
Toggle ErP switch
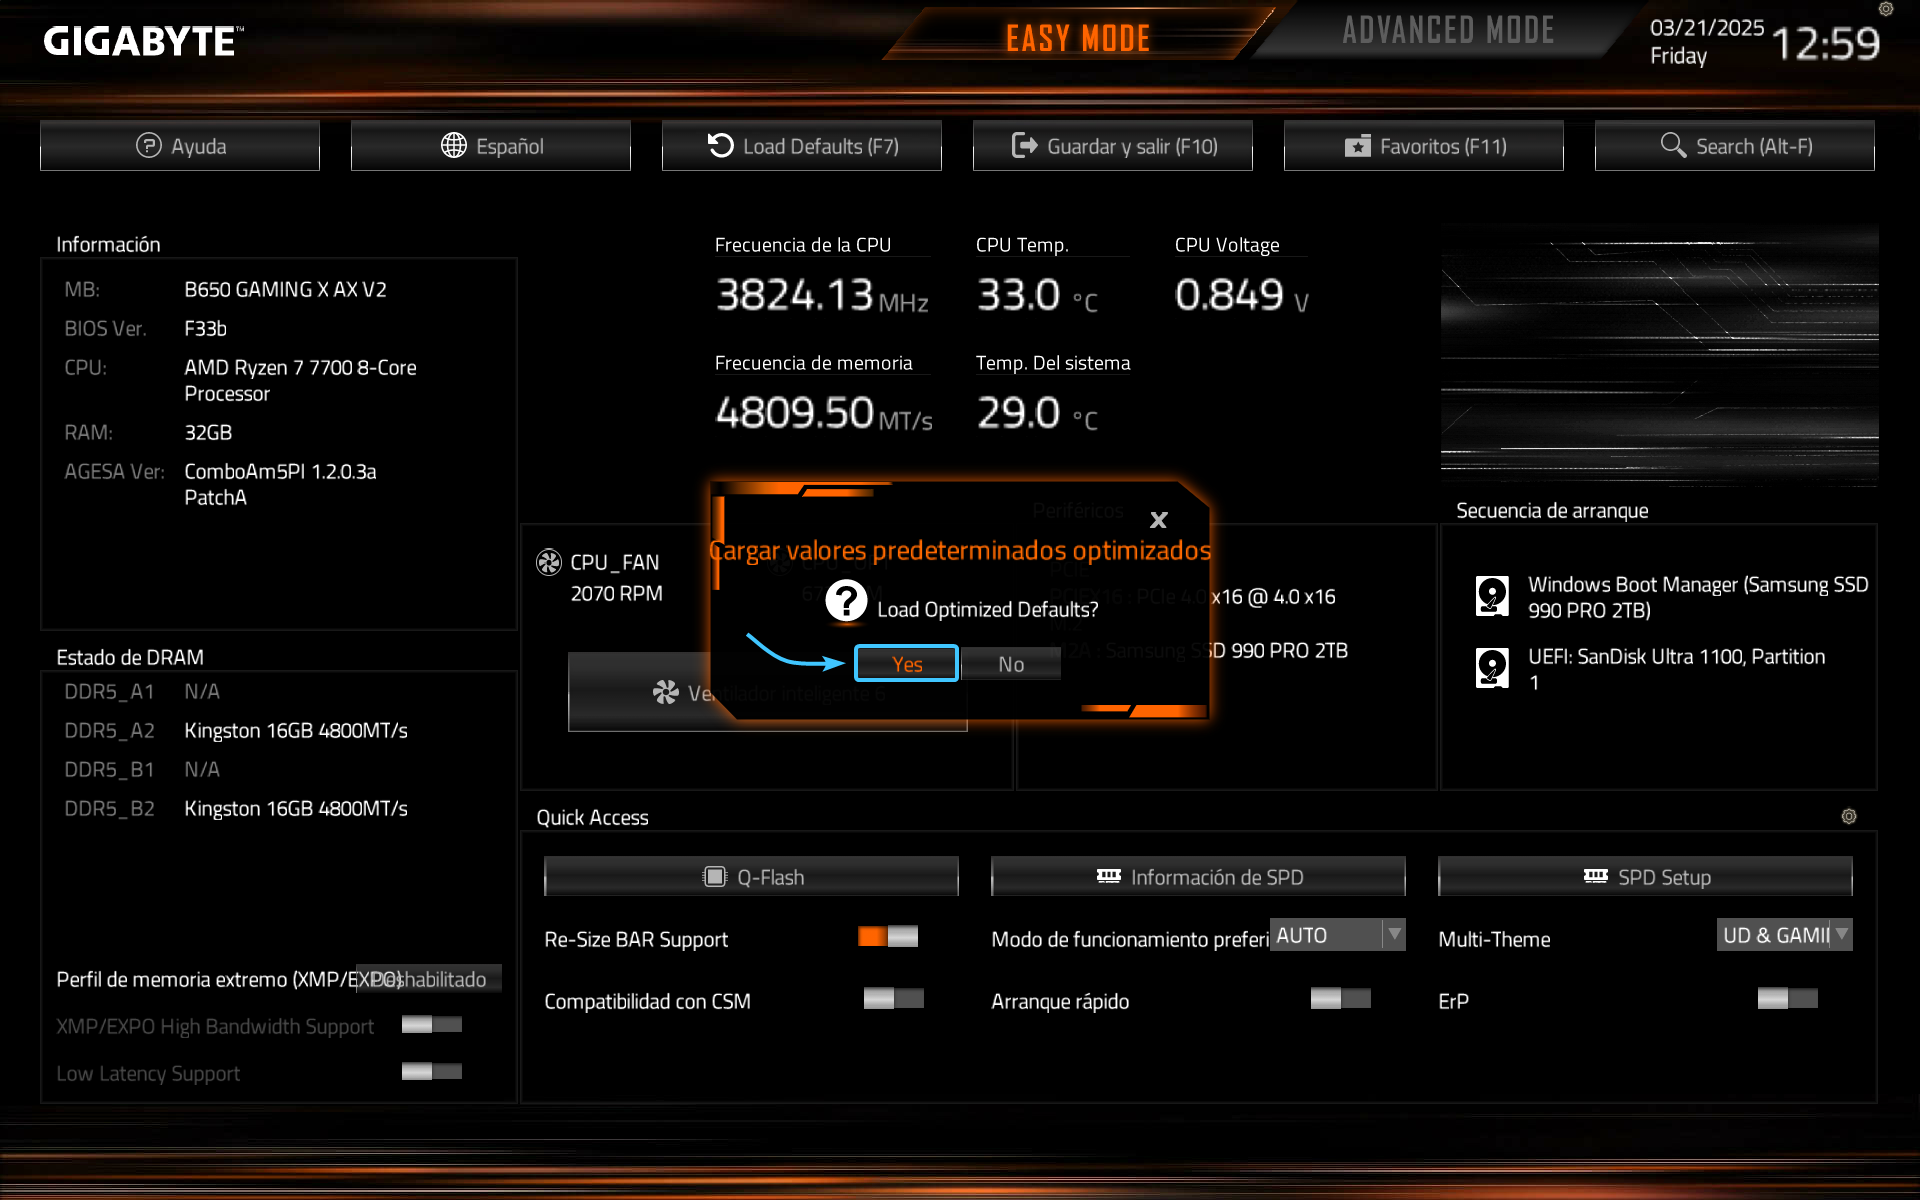coord(1788,998)
